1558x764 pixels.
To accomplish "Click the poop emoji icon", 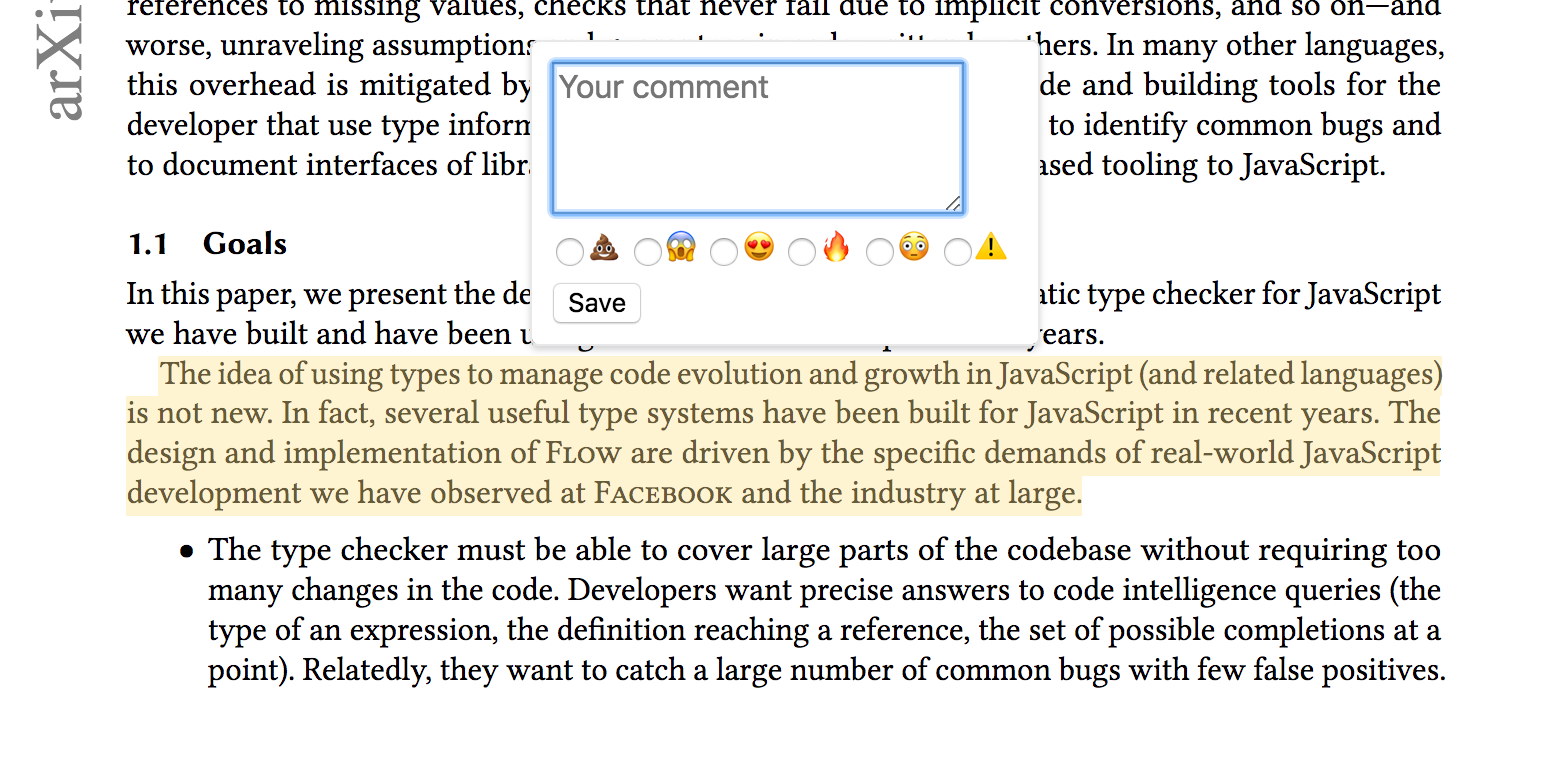I will [x=604, y=247].
